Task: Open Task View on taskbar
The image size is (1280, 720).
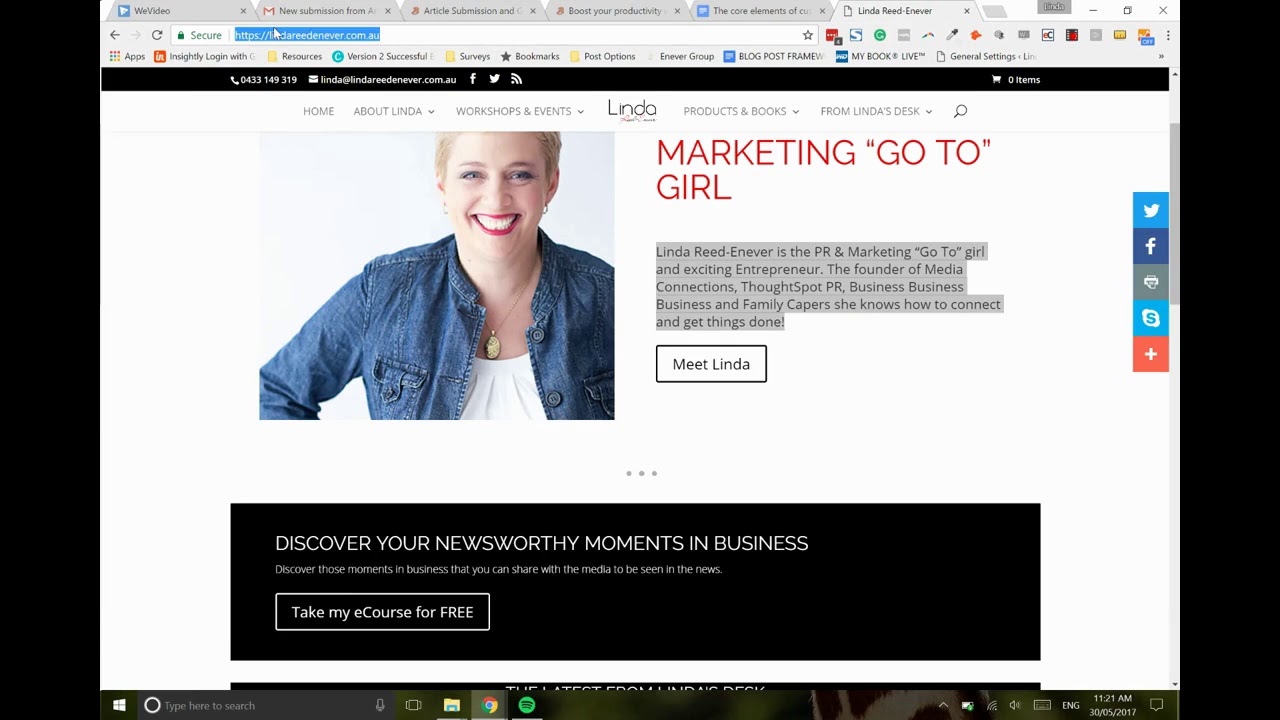Action: click(413, 705)
